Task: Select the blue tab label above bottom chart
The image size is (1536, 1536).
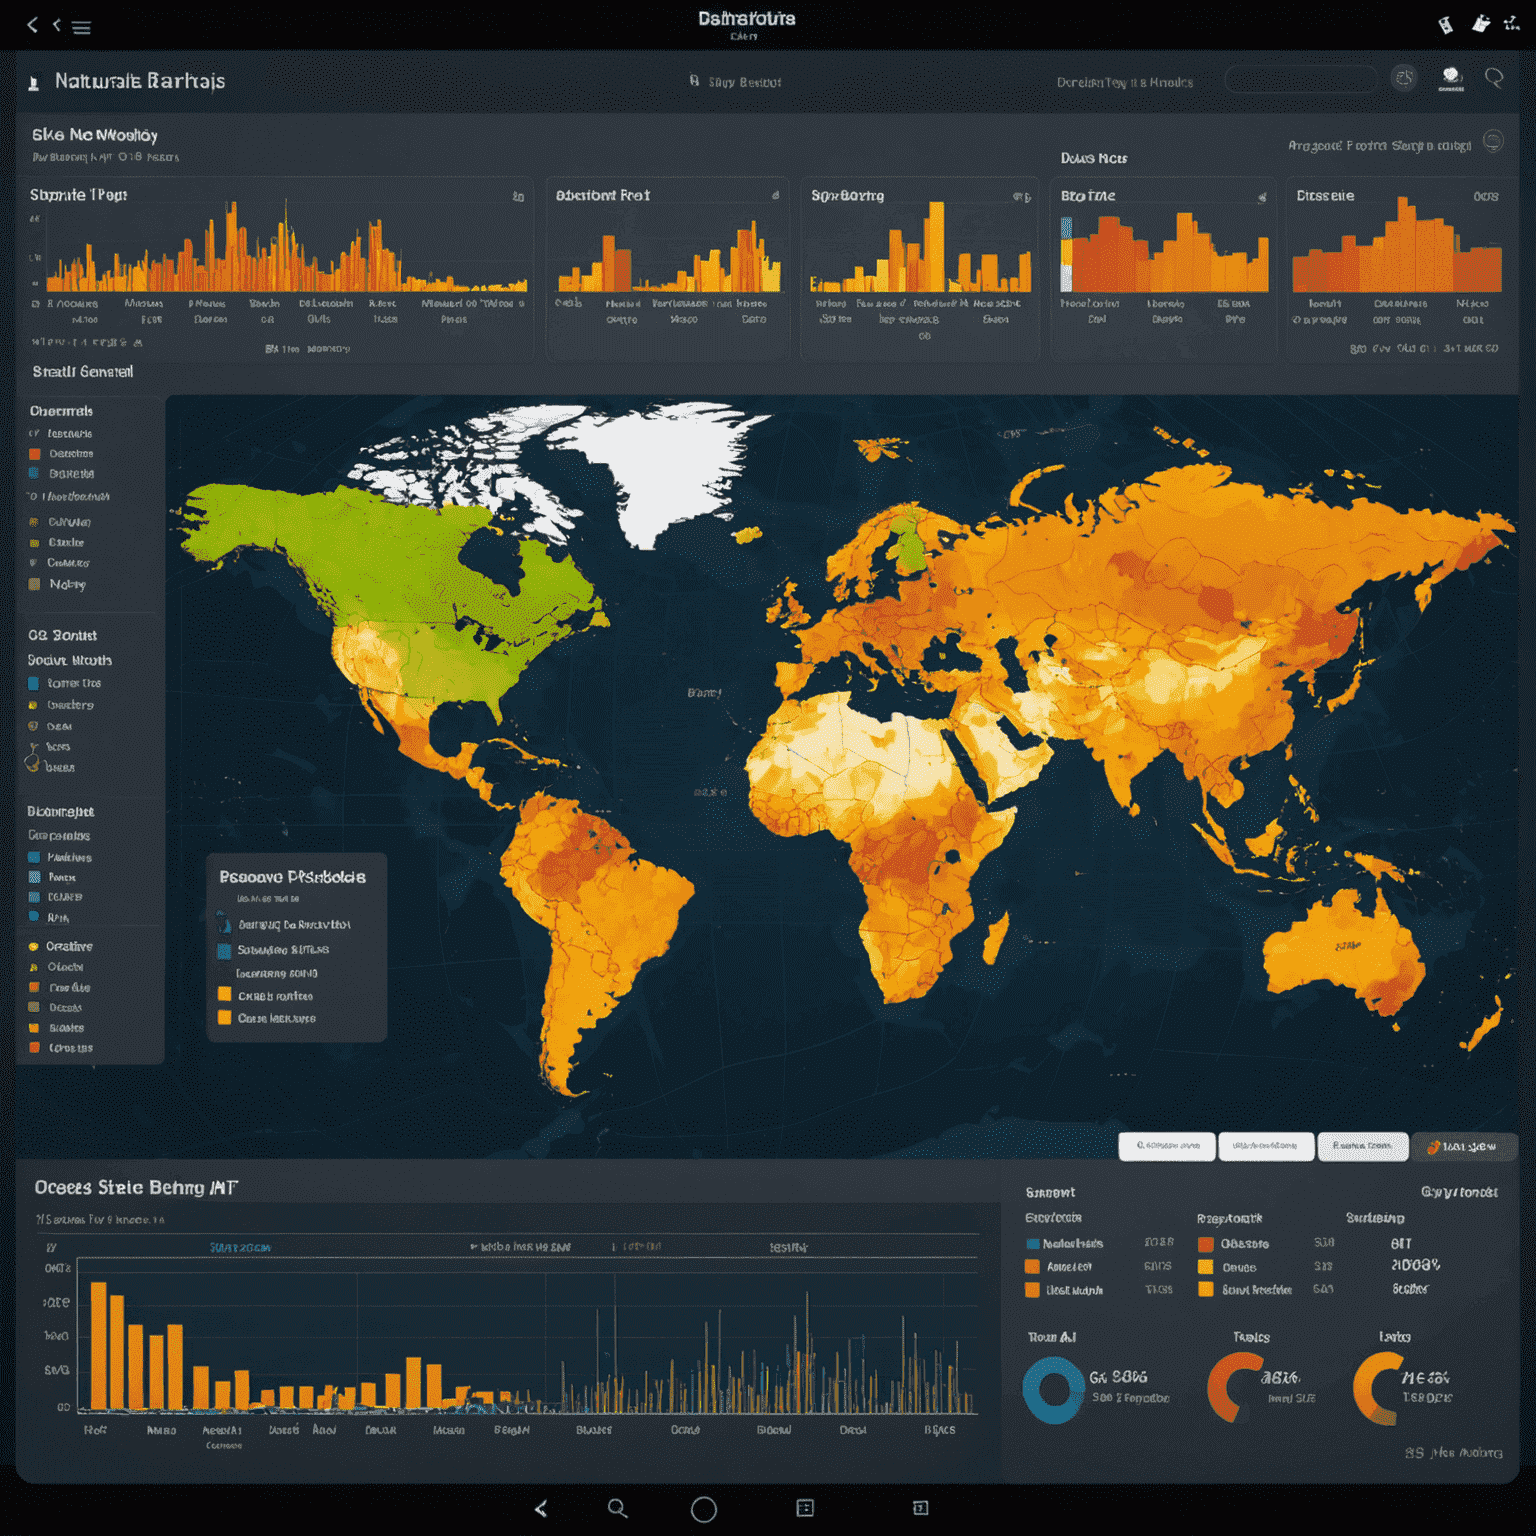Action: click(x=240, y=1247)
